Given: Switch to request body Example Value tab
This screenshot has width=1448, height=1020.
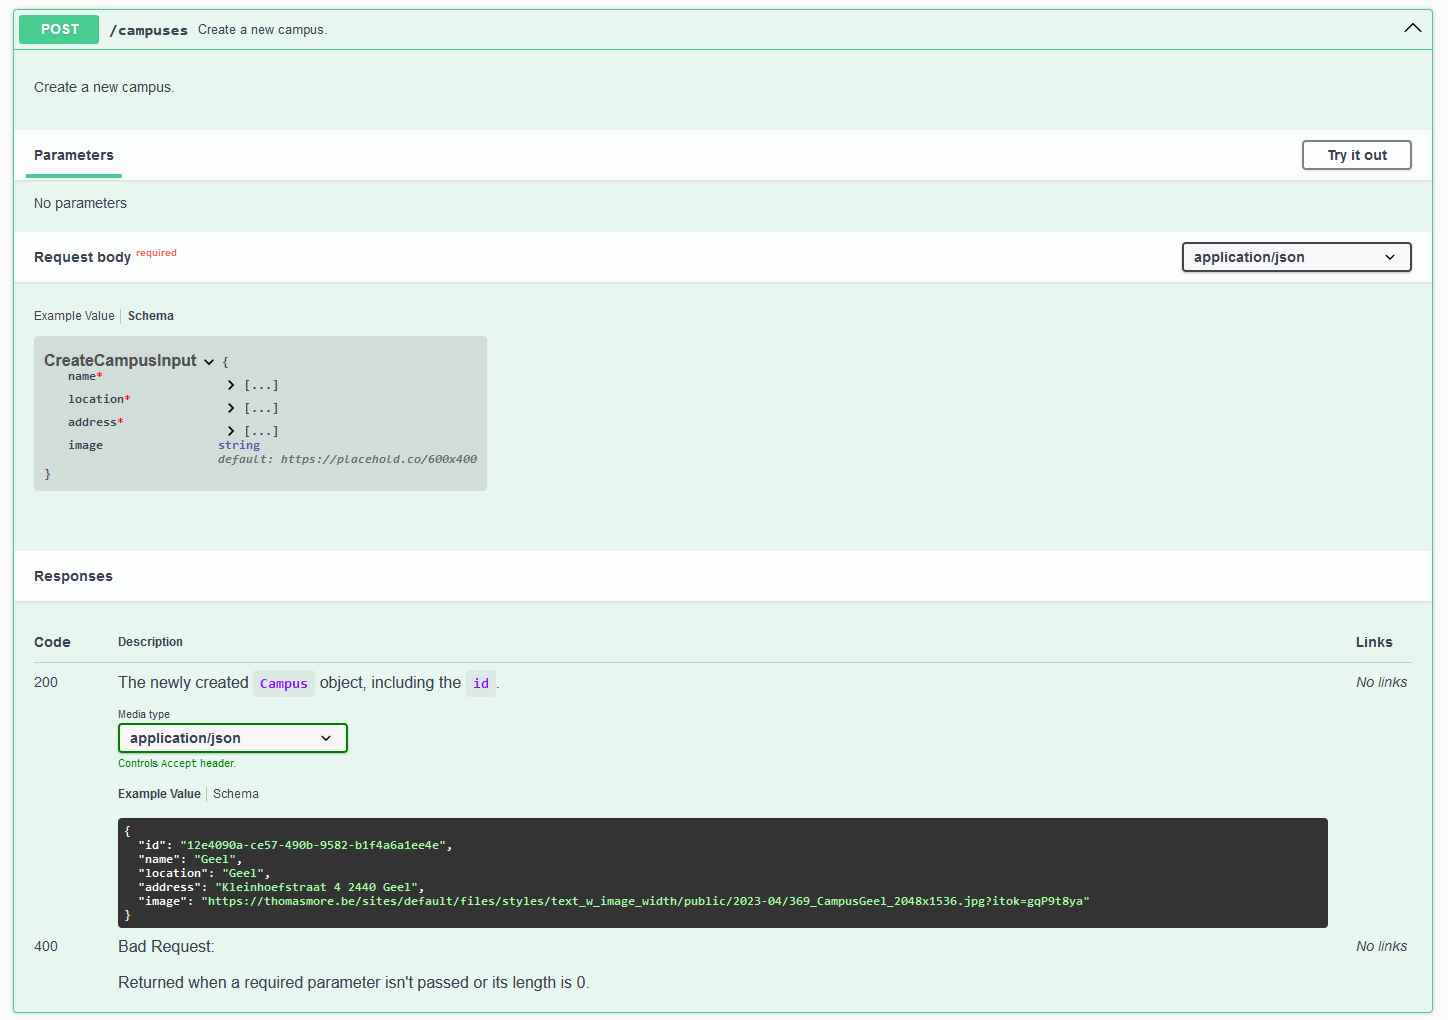Looking at the screenshot, I should pyautogui.click(x=74, y=316).
